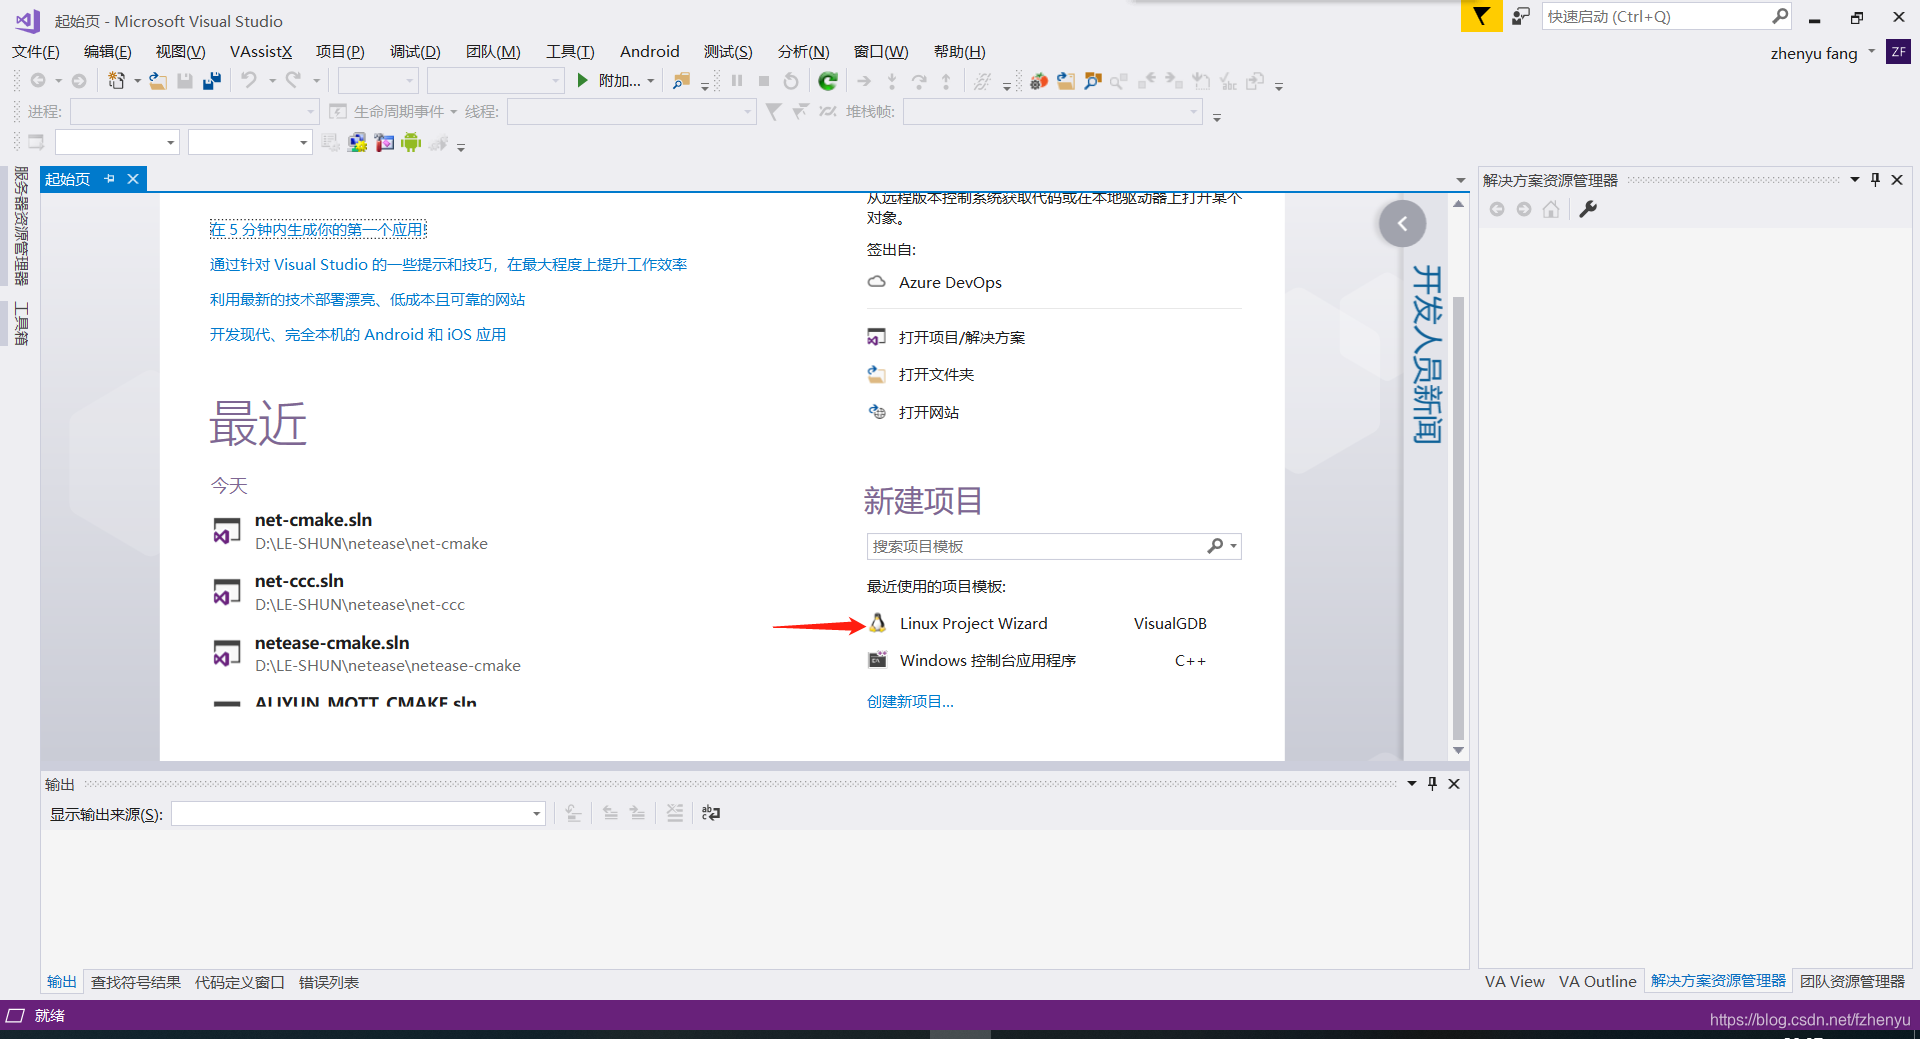
Task: Pin the Start Page tab
Action: (x=110, y=179)
